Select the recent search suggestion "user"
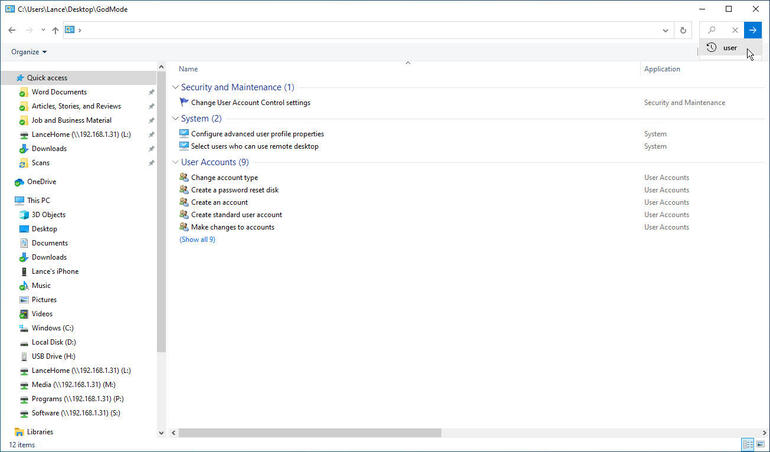 click(729, 48)
